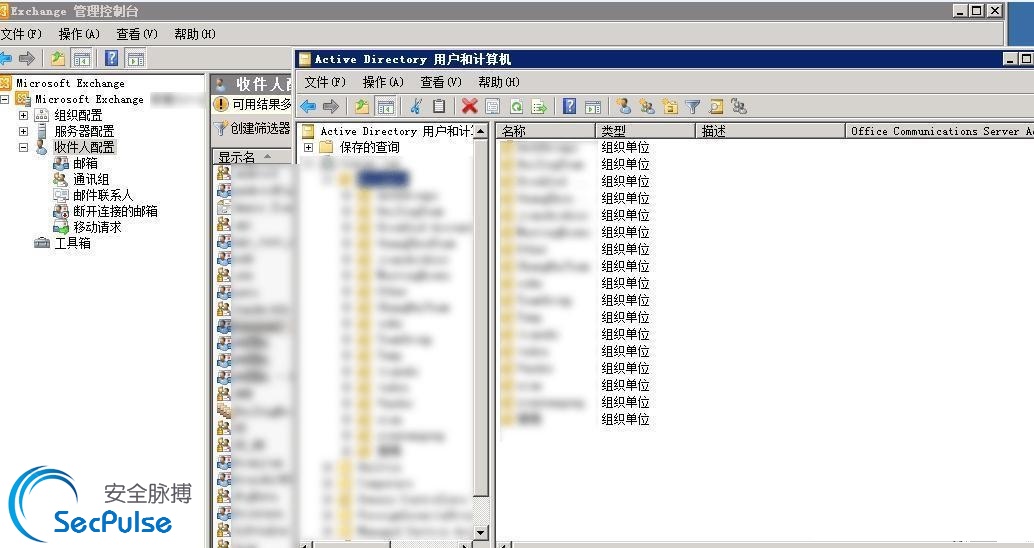Viewport: 1034px width, 548px height.
Task: Open 查看(V) menu in Active Directory window
Action: click(x=441, y=82)
